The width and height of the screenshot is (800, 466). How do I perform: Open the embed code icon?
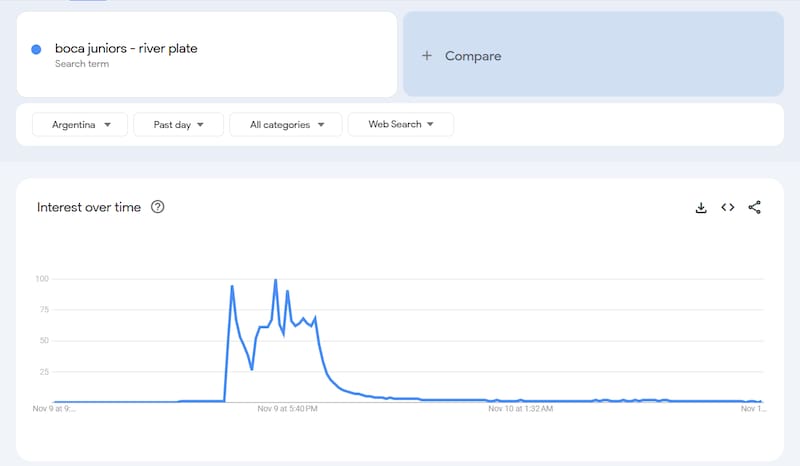coord(728,207)
